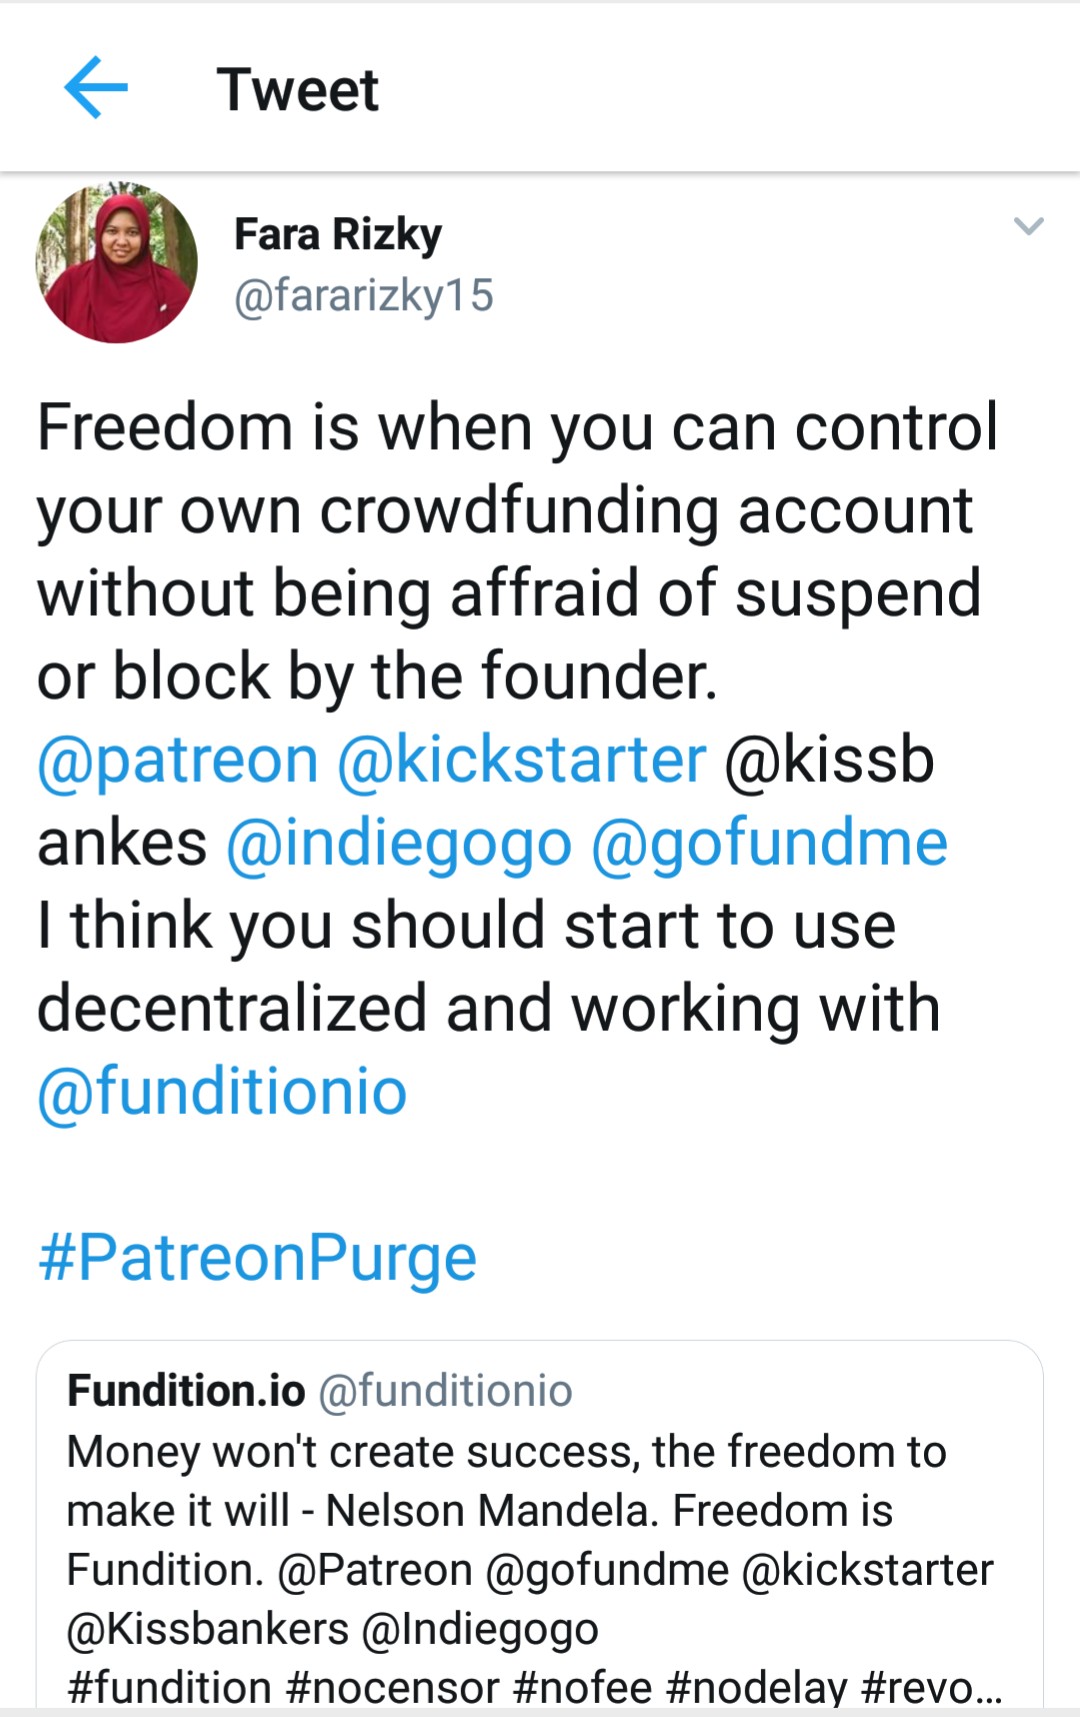
Task: Select the Fundition.io name in quoted tweet
Action: coord(186,1391)
